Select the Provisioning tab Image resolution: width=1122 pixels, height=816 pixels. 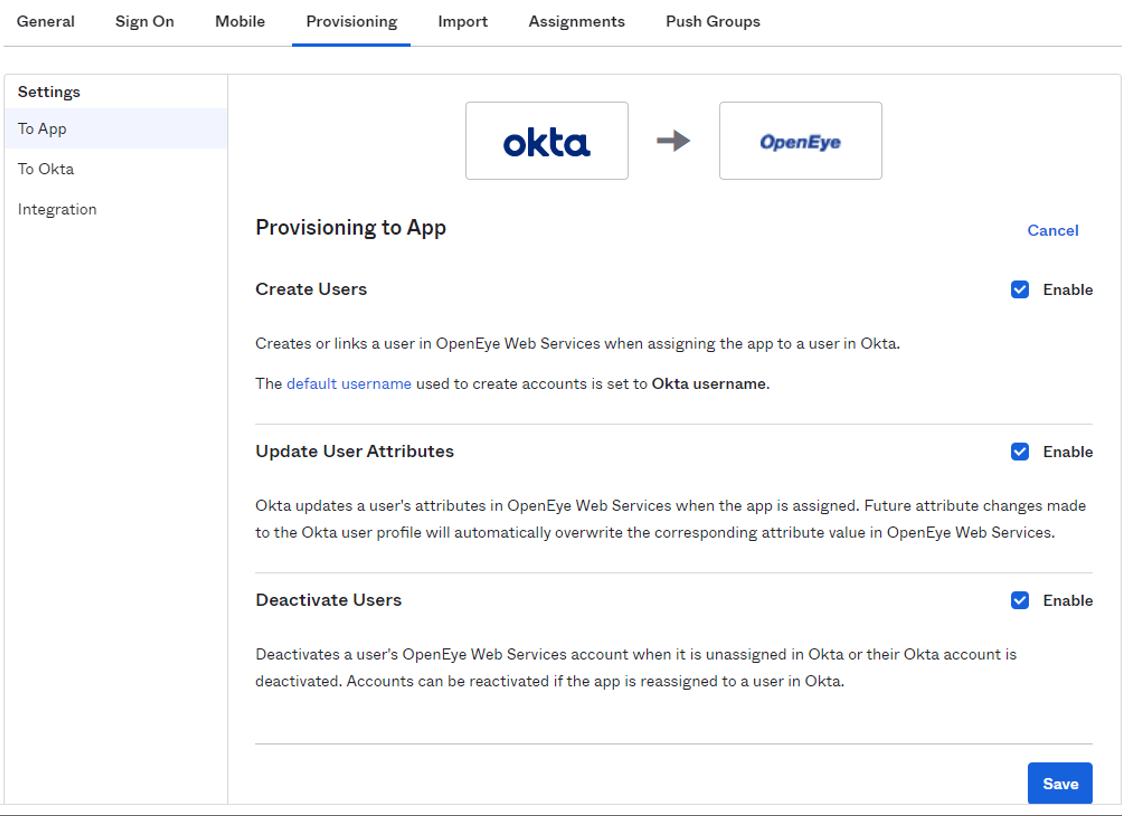click(350, 21)
